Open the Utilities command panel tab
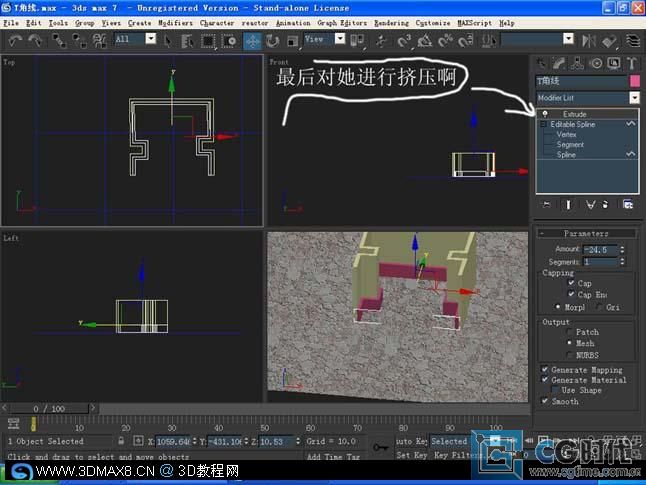646x485 pixels. tap(632, 63)
